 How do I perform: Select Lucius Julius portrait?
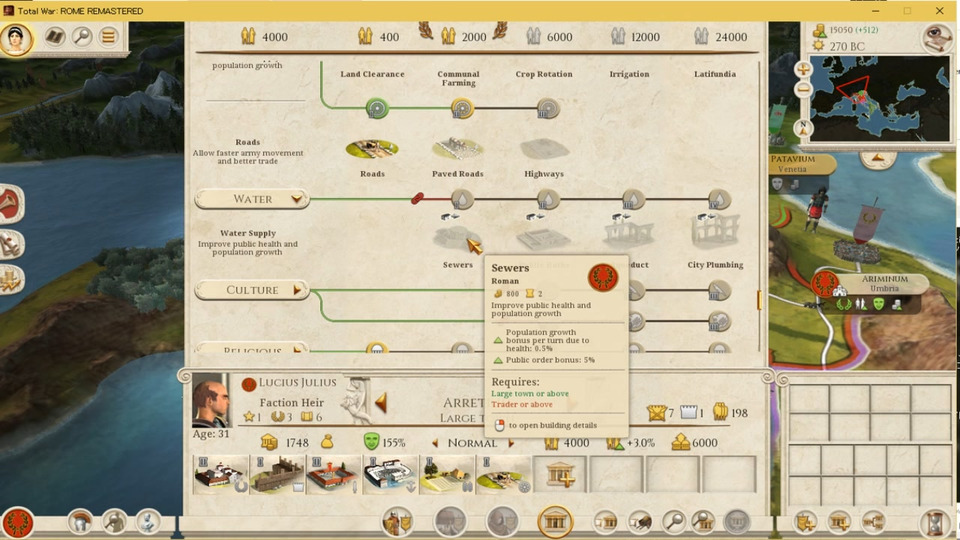coord(211,400)
